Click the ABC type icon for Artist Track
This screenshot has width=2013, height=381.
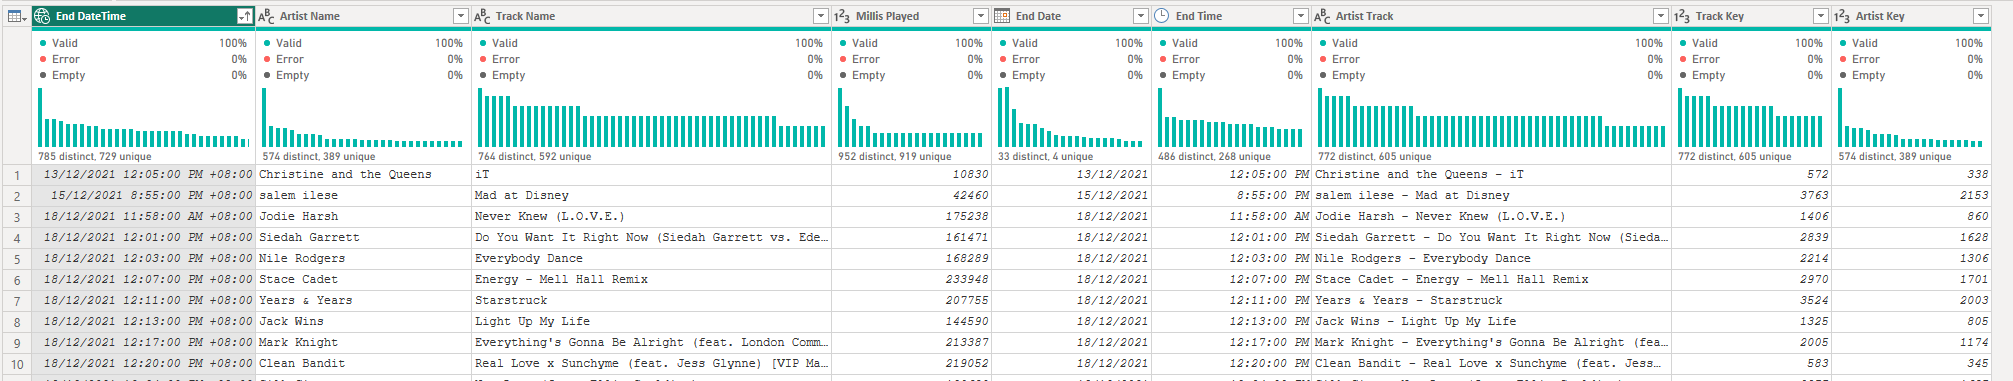[1322, 16]
